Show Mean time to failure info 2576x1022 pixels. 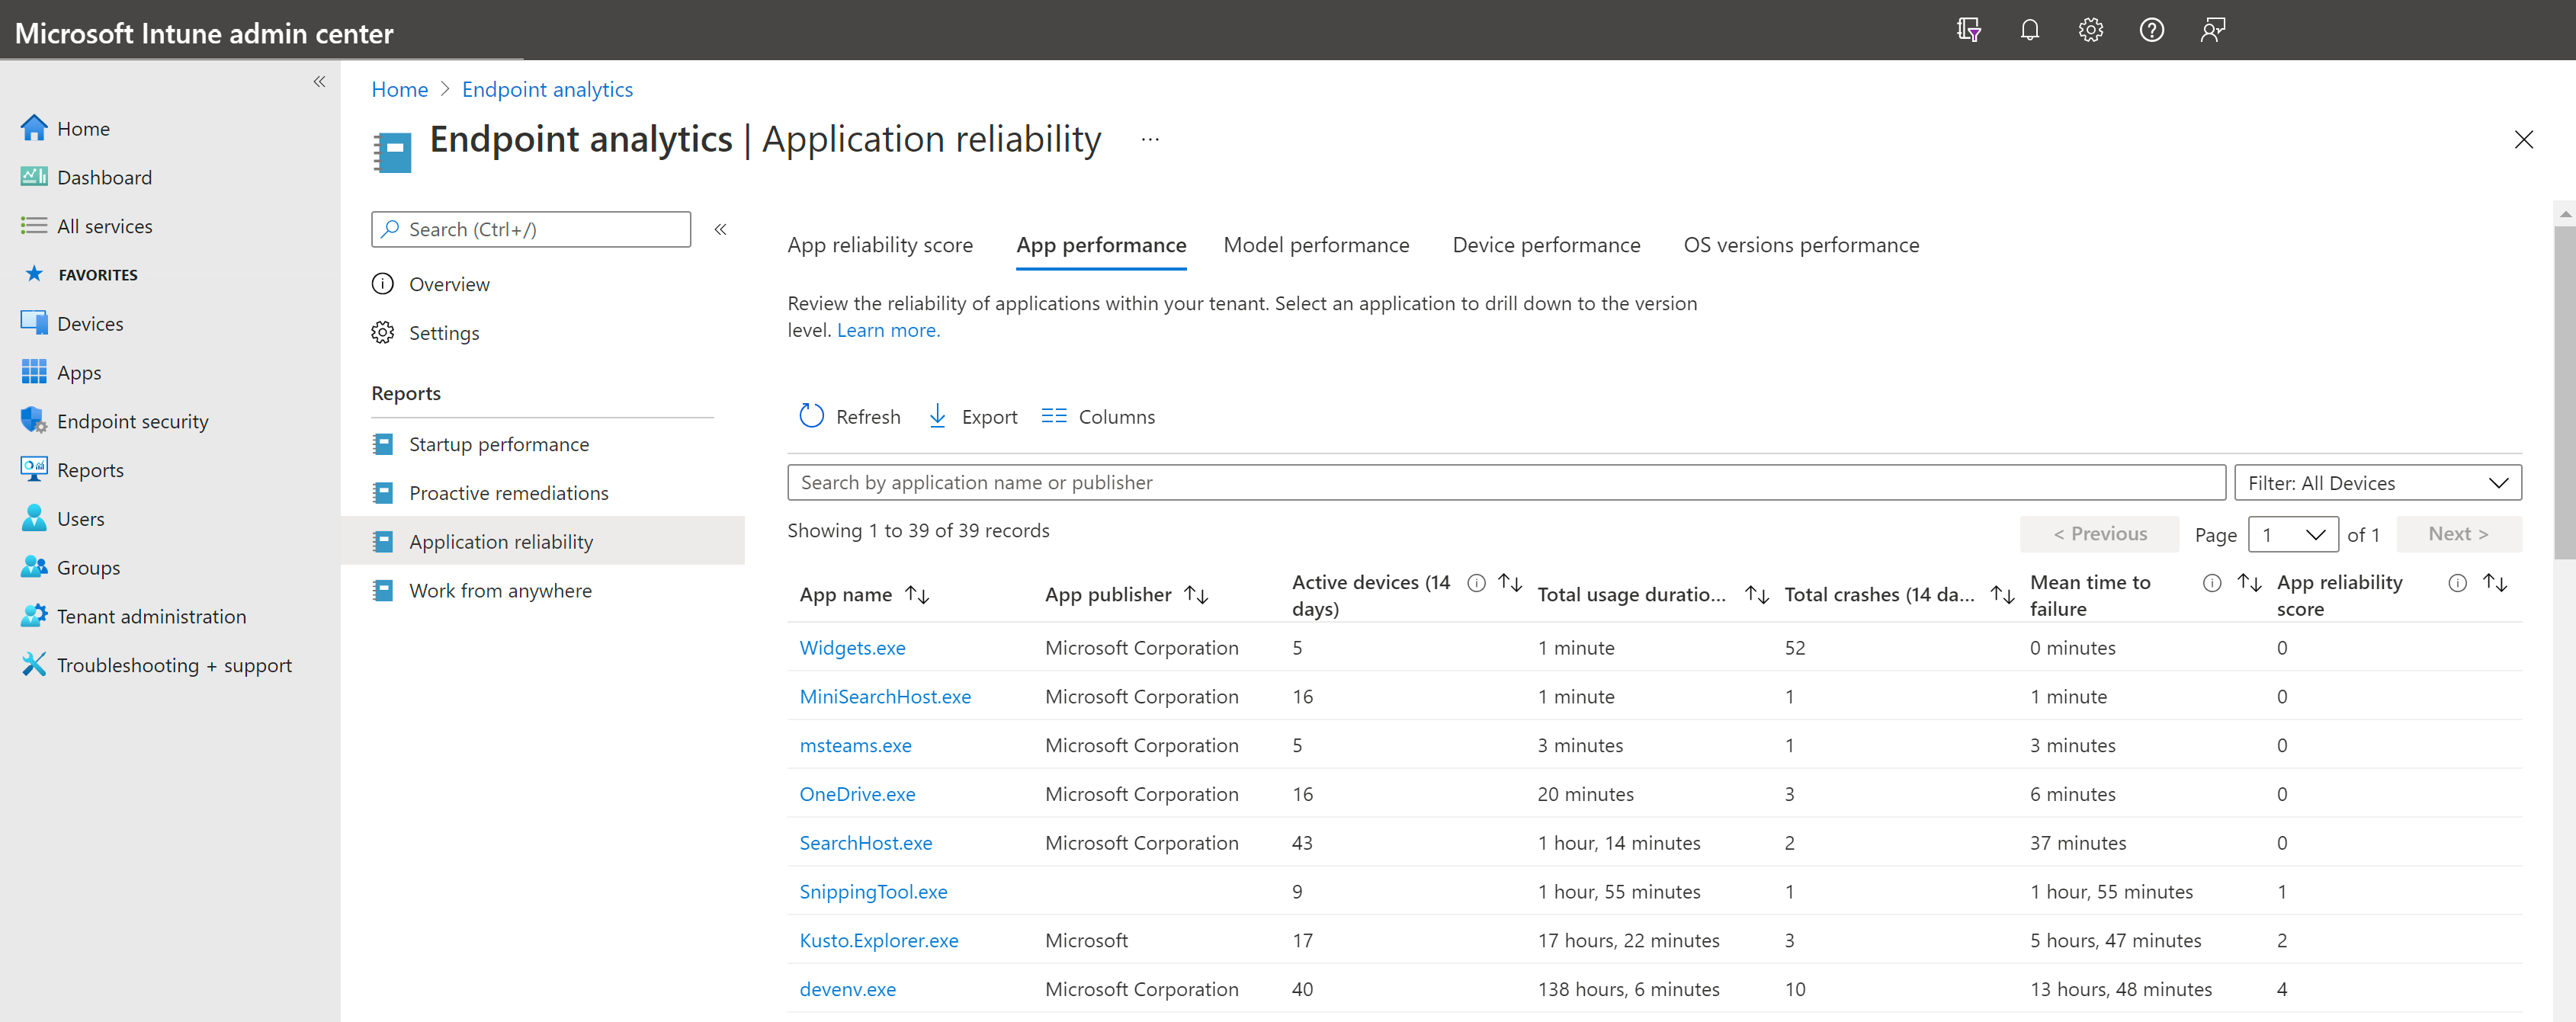[x=2212, y=583]
